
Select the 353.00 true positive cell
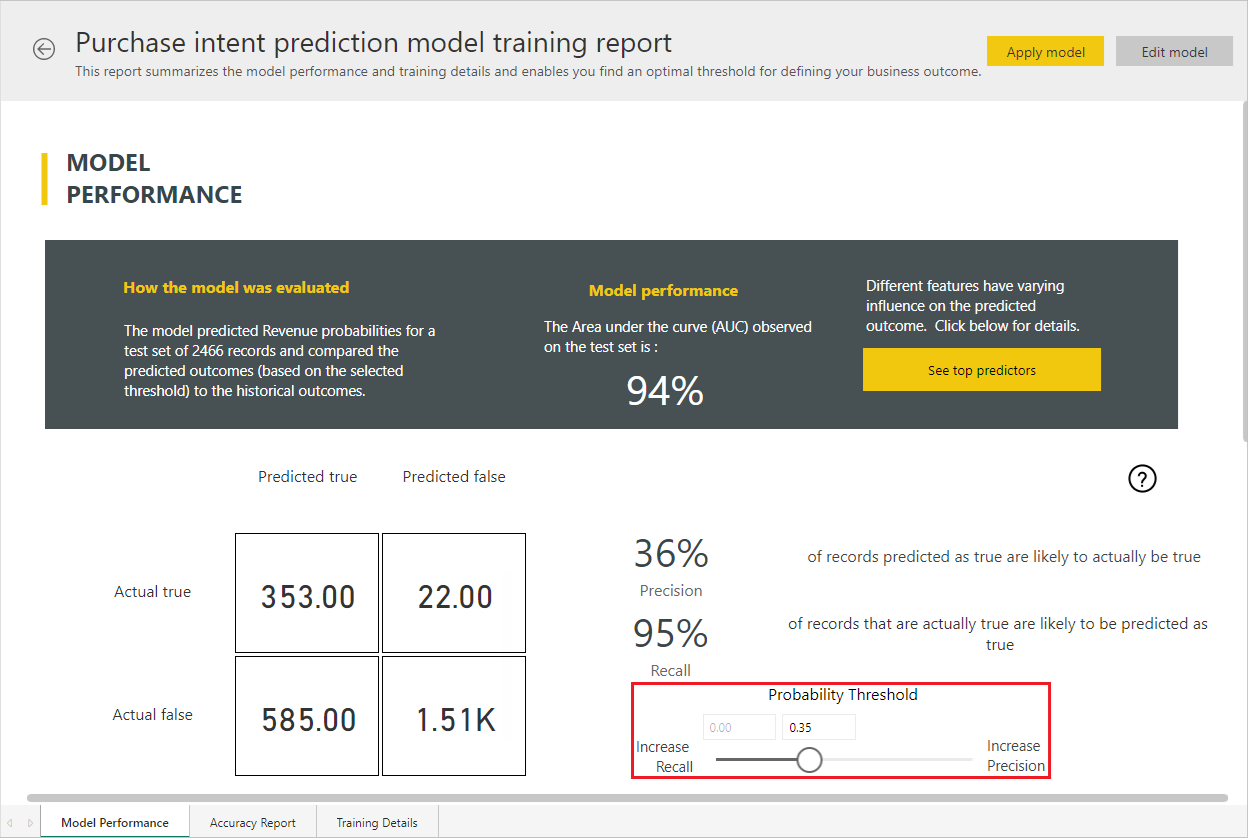tap(307, 593)
